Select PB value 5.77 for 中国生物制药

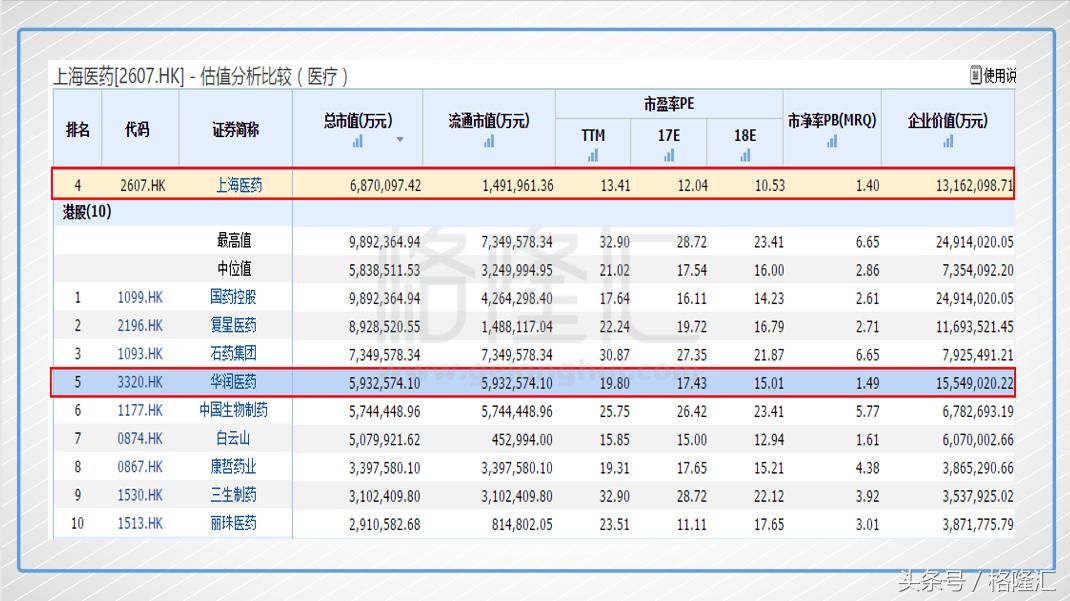click(x=867, y=412)
